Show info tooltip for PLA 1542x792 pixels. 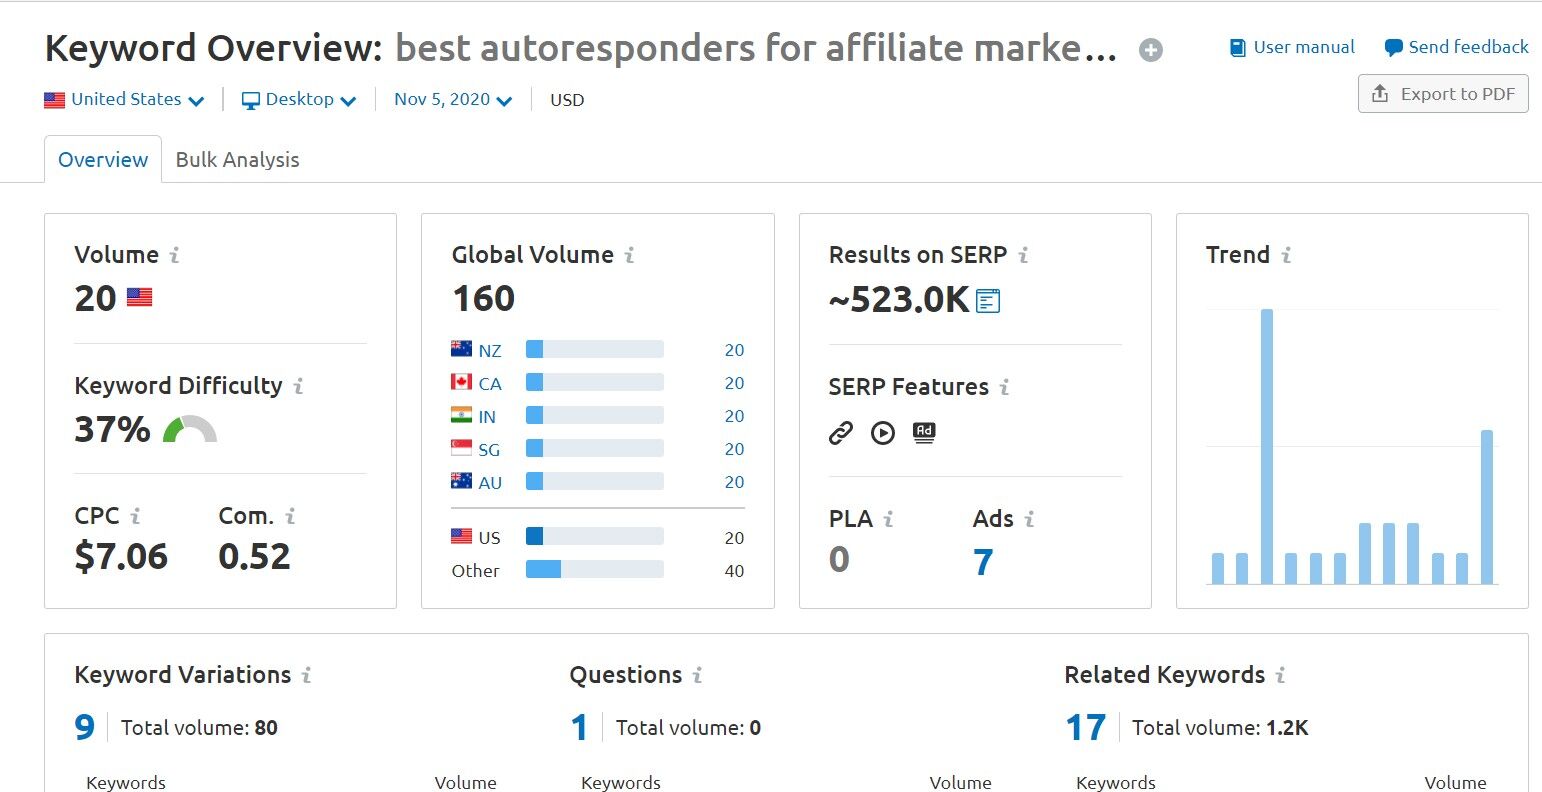pyautogui.click(x=888, y=520)
